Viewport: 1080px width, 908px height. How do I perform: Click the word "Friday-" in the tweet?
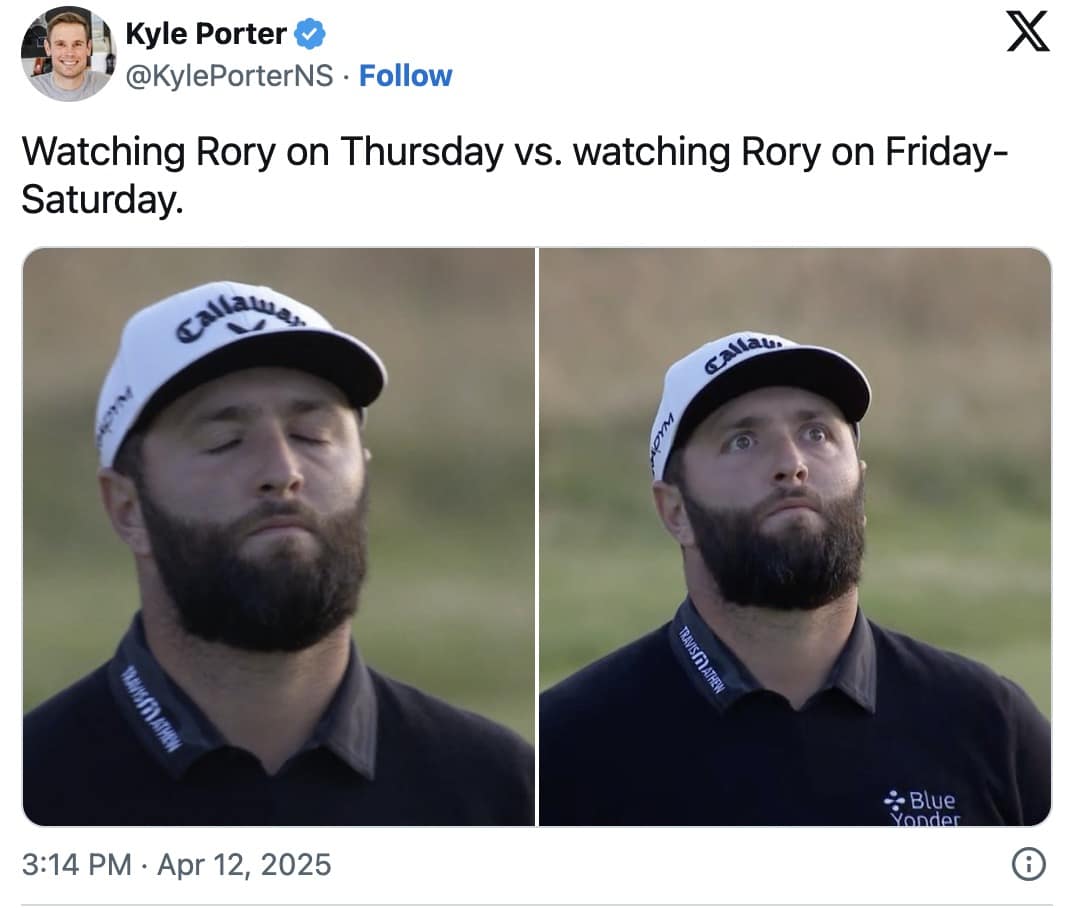click(946, 152)
